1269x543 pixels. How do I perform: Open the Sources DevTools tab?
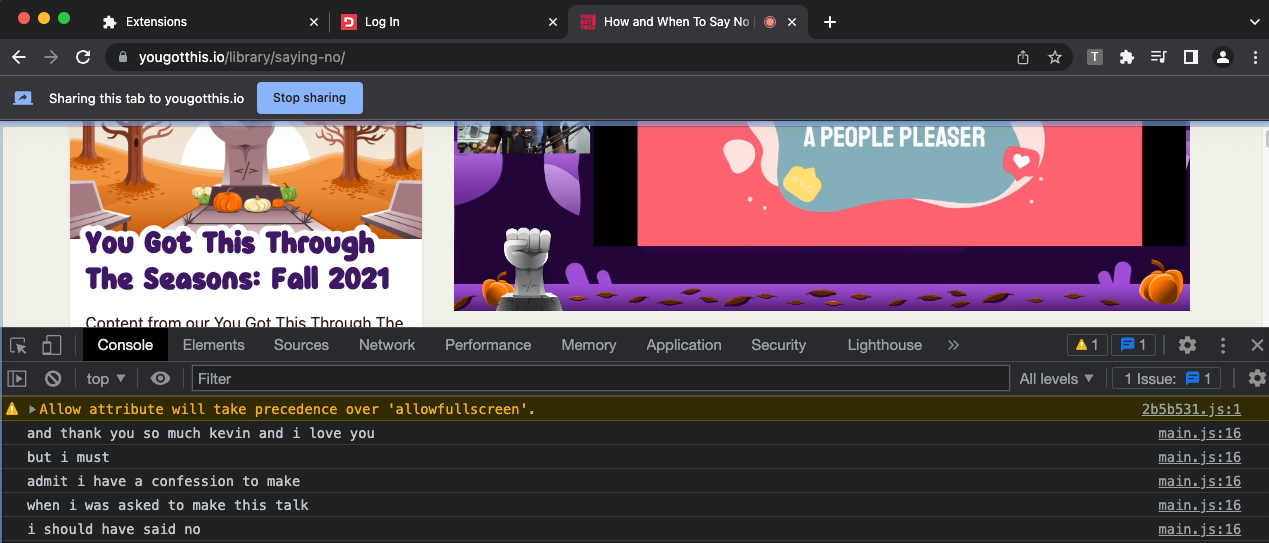[x=301, y=345]
